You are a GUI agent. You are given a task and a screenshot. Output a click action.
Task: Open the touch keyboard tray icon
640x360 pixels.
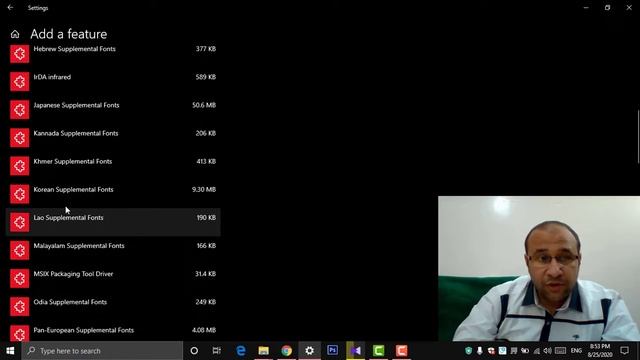point(560,351)
